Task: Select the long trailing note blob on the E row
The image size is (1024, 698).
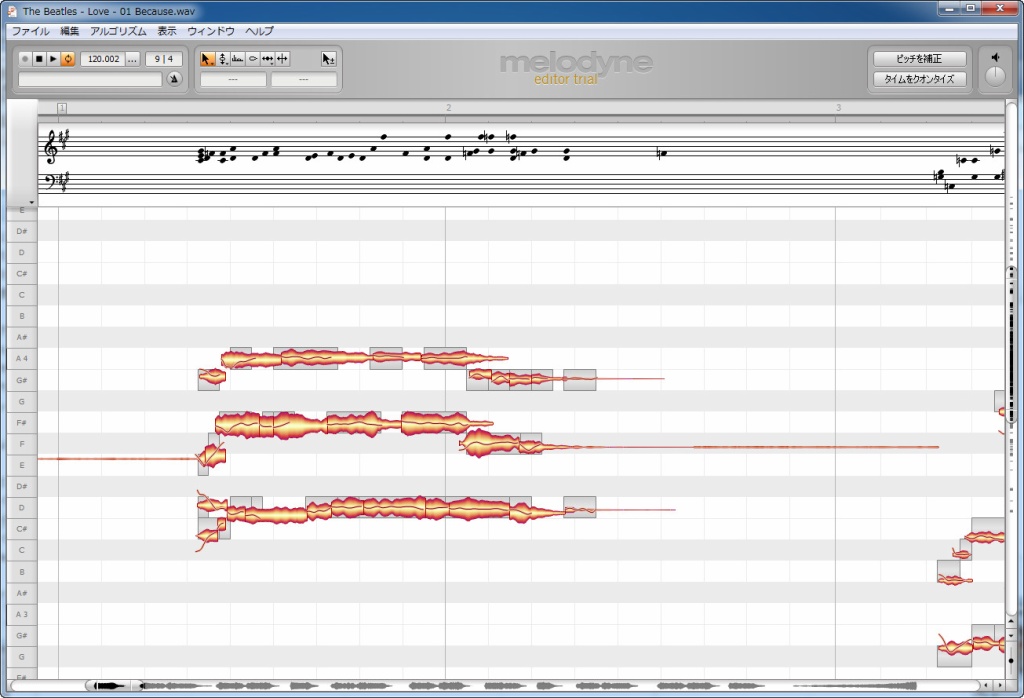Action: [118, 459]
